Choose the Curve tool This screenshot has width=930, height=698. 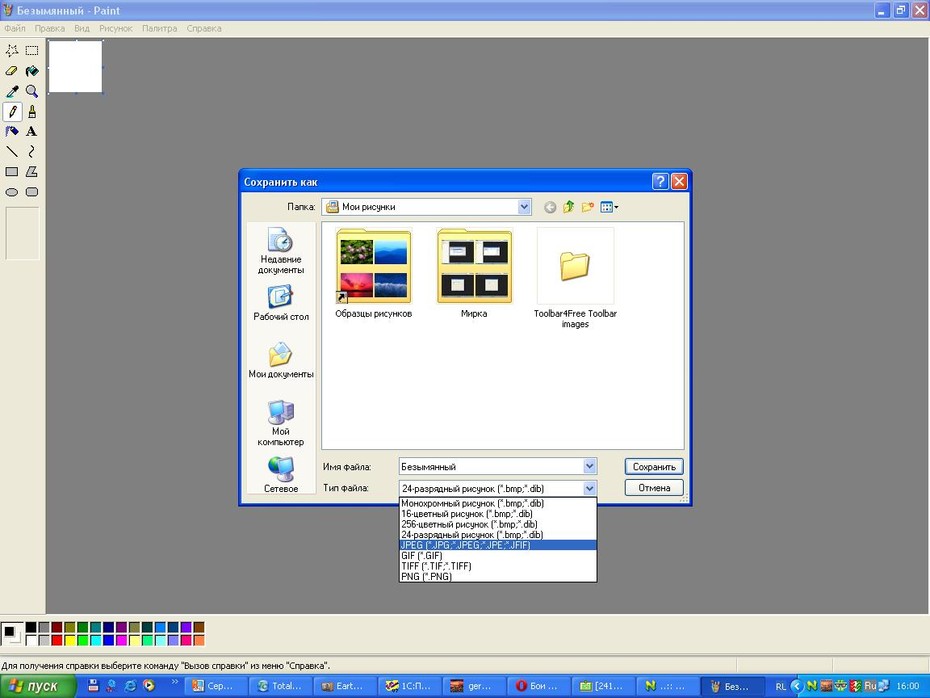coord(32,152)
